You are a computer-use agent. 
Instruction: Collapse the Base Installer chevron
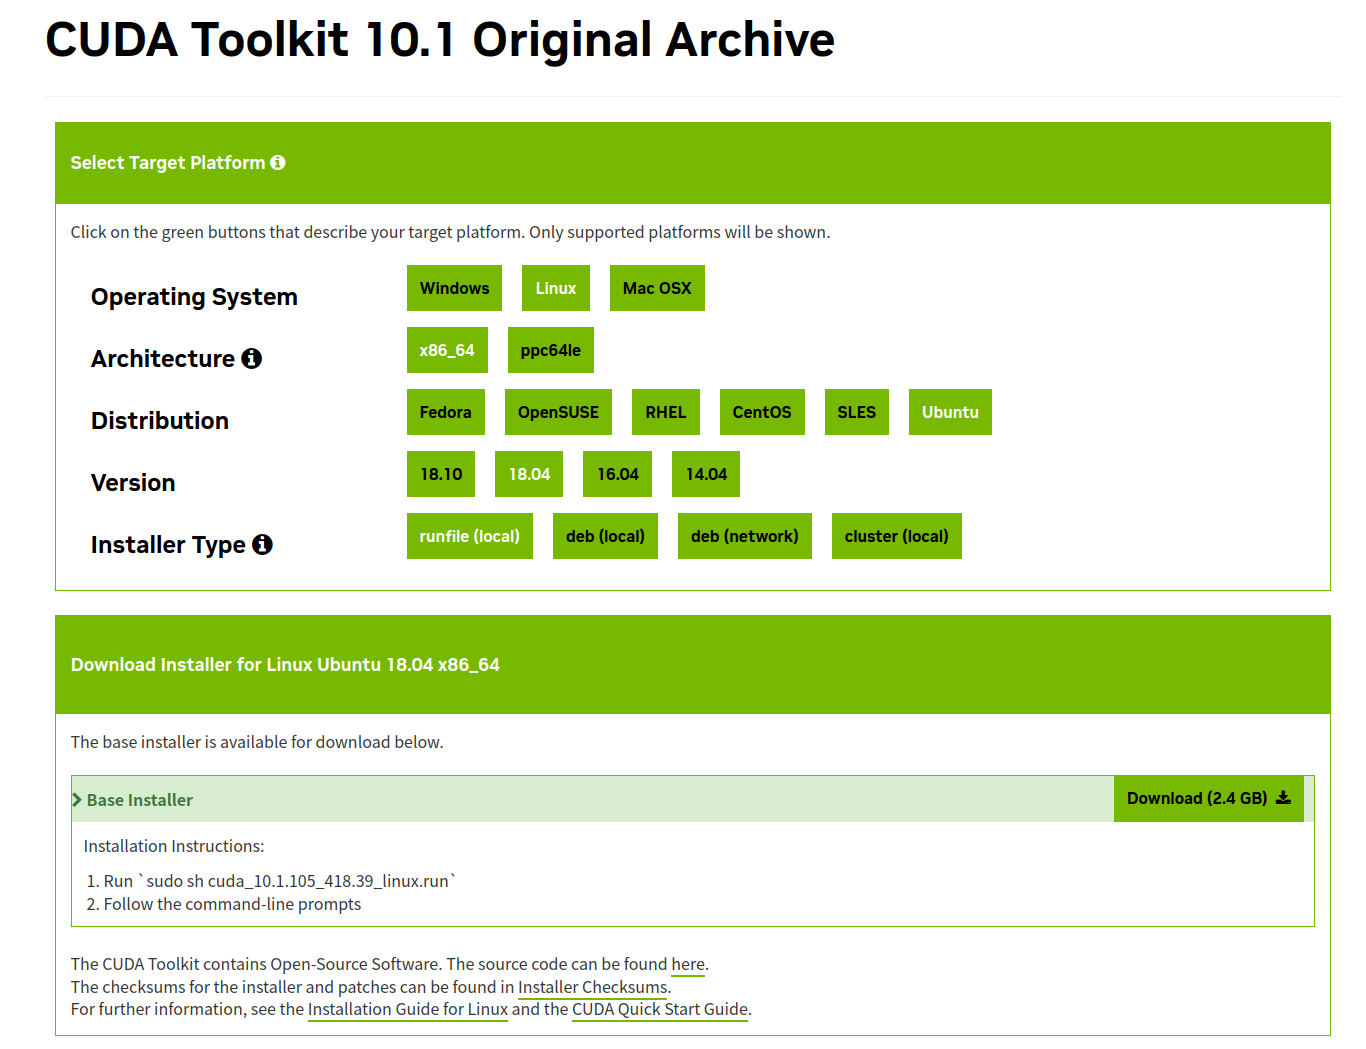pos(77,800)
